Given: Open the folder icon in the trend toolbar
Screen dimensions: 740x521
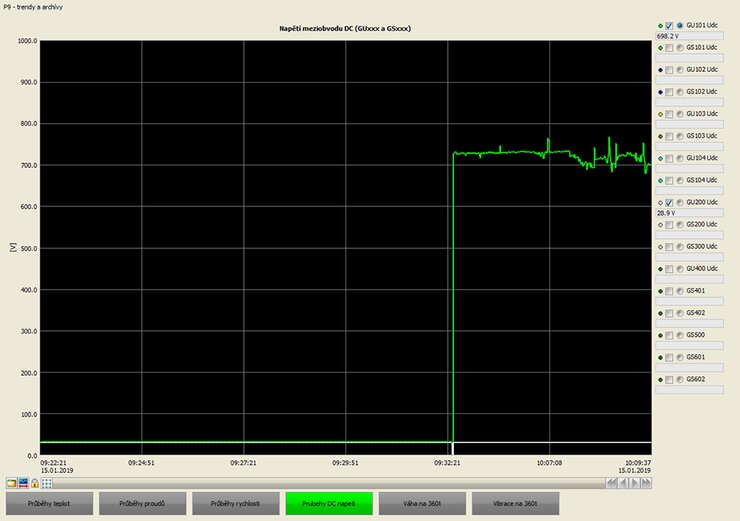Looking at the screenshot, I should point(11,483).
